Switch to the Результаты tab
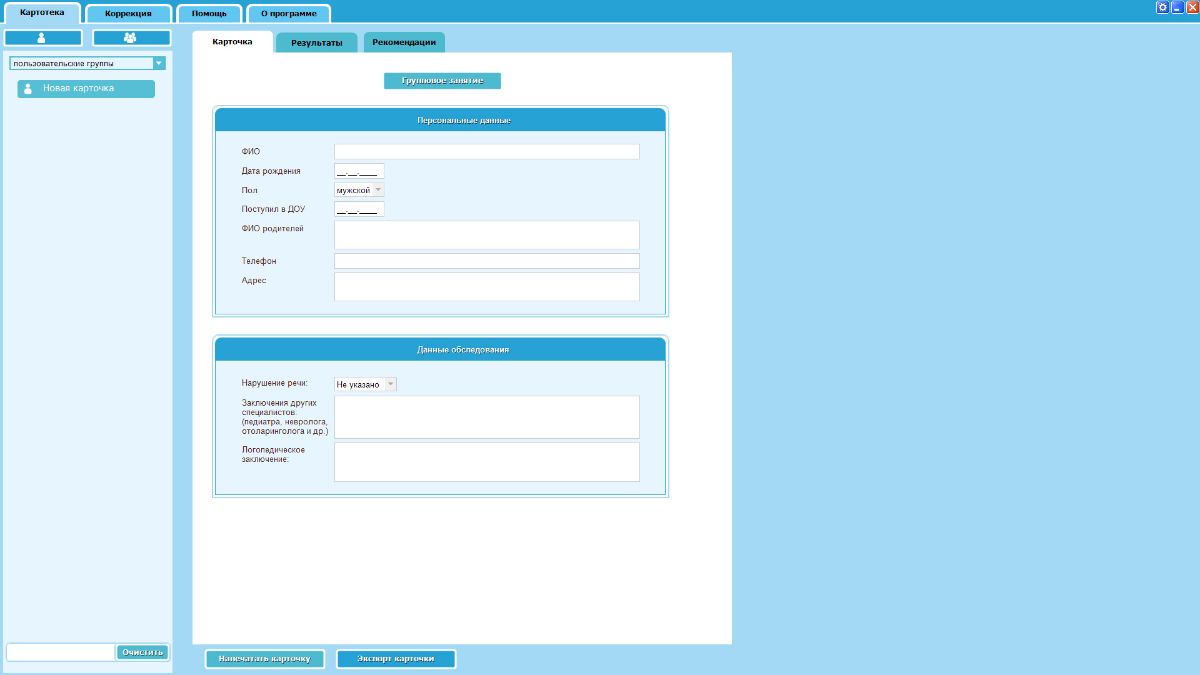The height and width of the screenshot is (675, 1200). (316, 43)
